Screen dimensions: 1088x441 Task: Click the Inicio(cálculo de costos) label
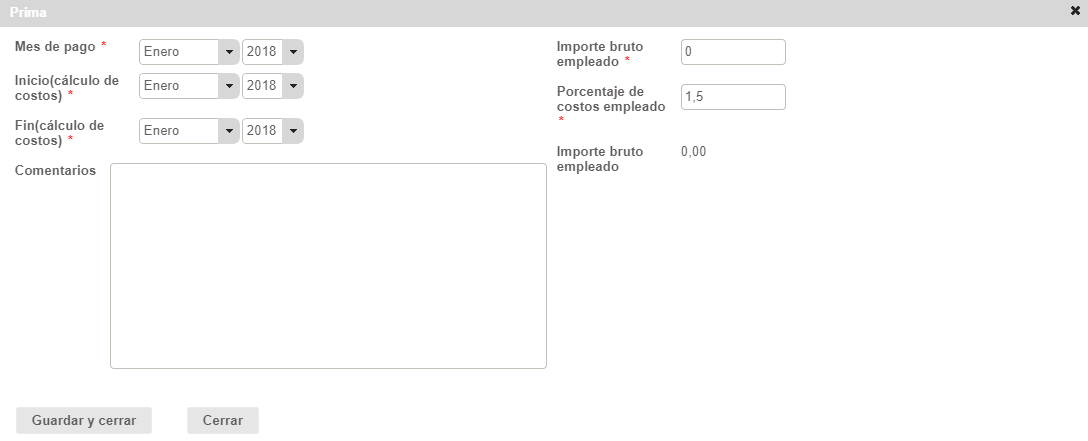point(66,87)
